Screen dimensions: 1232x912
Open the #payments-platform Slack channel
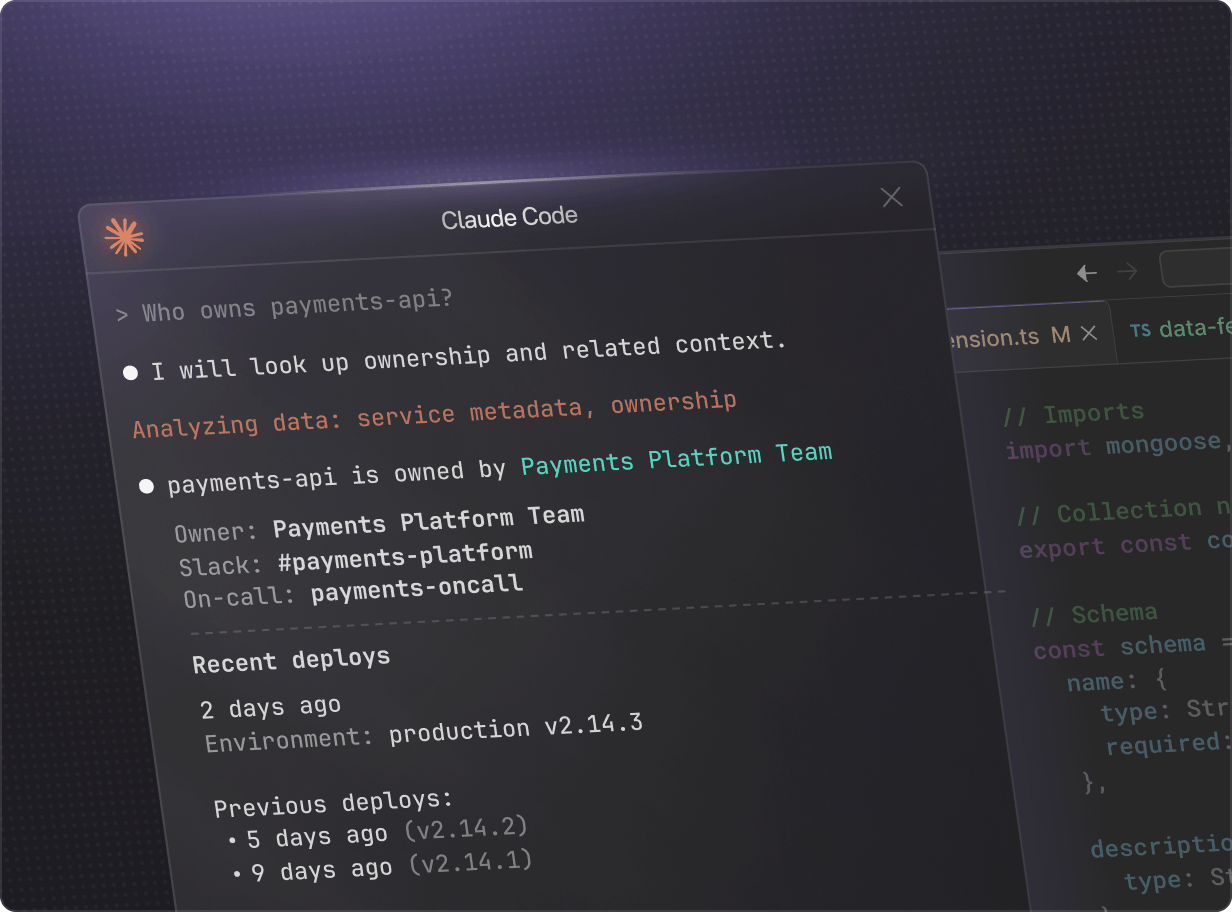coord(404,556)
